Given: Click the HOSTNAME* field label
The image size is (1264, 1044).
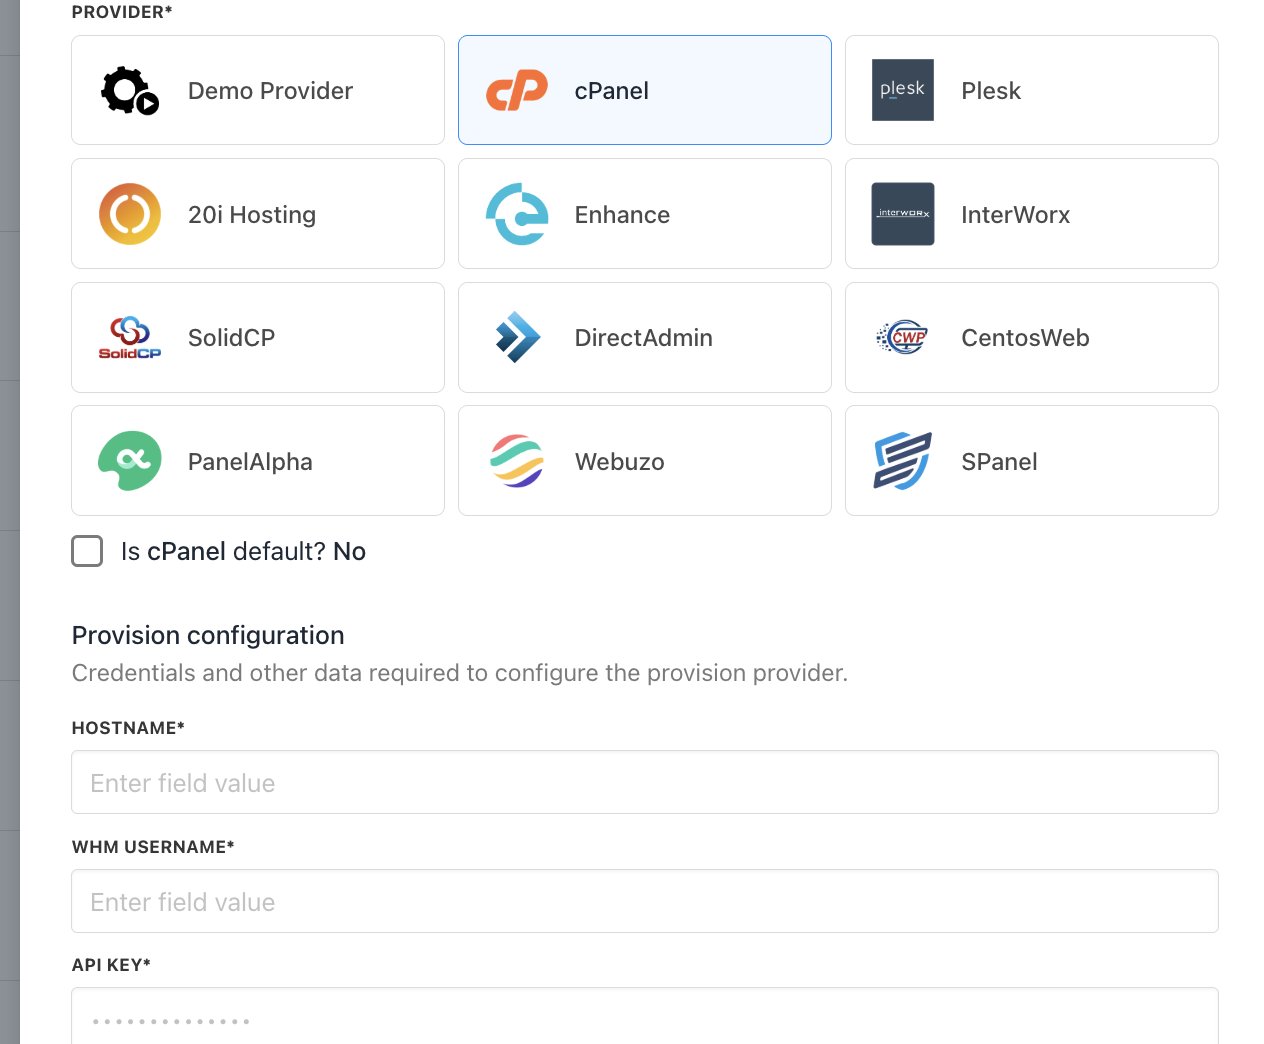Looking at the screenshot, I should point(128,728).
